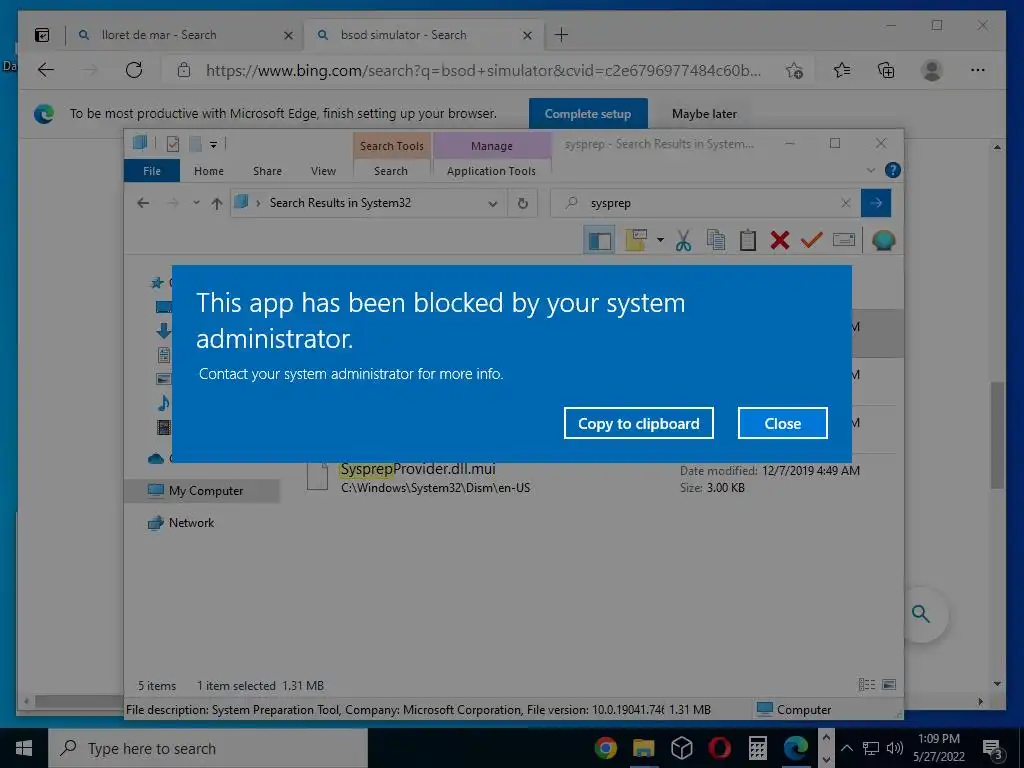1024x768 pixels.
Task: Open the File tab in Explorer
Action: click(x=152, y=170)
